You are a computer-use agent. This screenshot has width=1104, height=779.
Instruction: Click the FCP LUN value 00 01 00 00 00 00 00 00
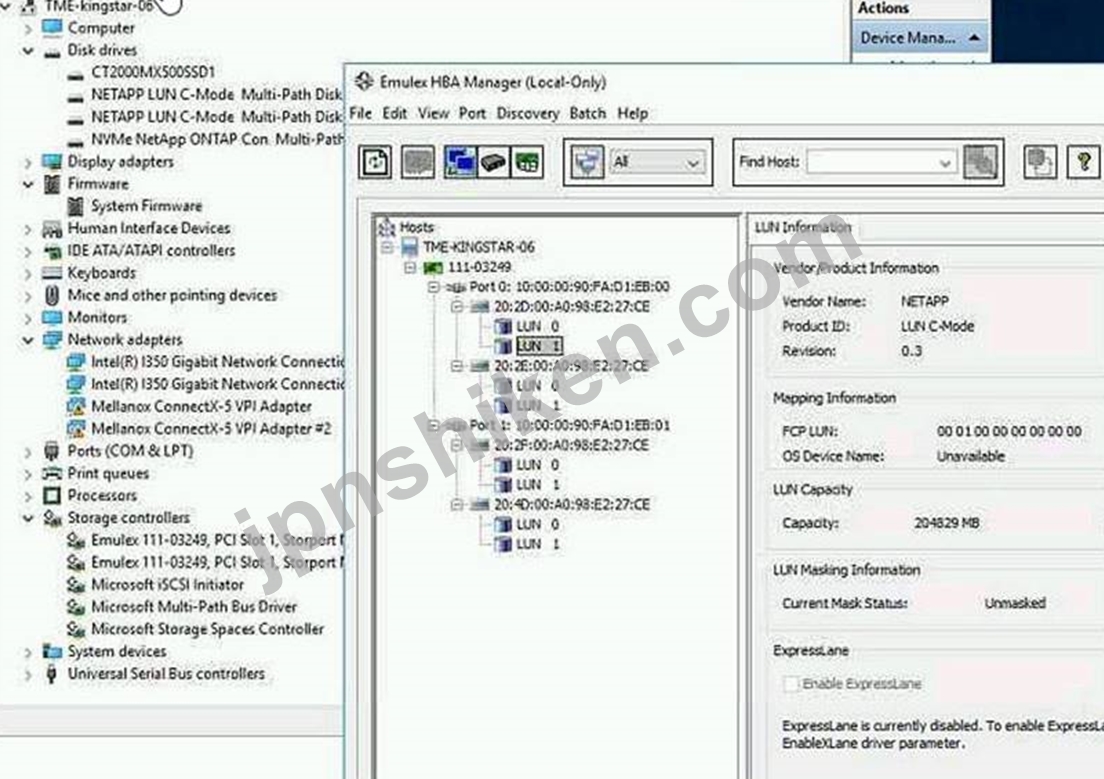coord(1008,431)
